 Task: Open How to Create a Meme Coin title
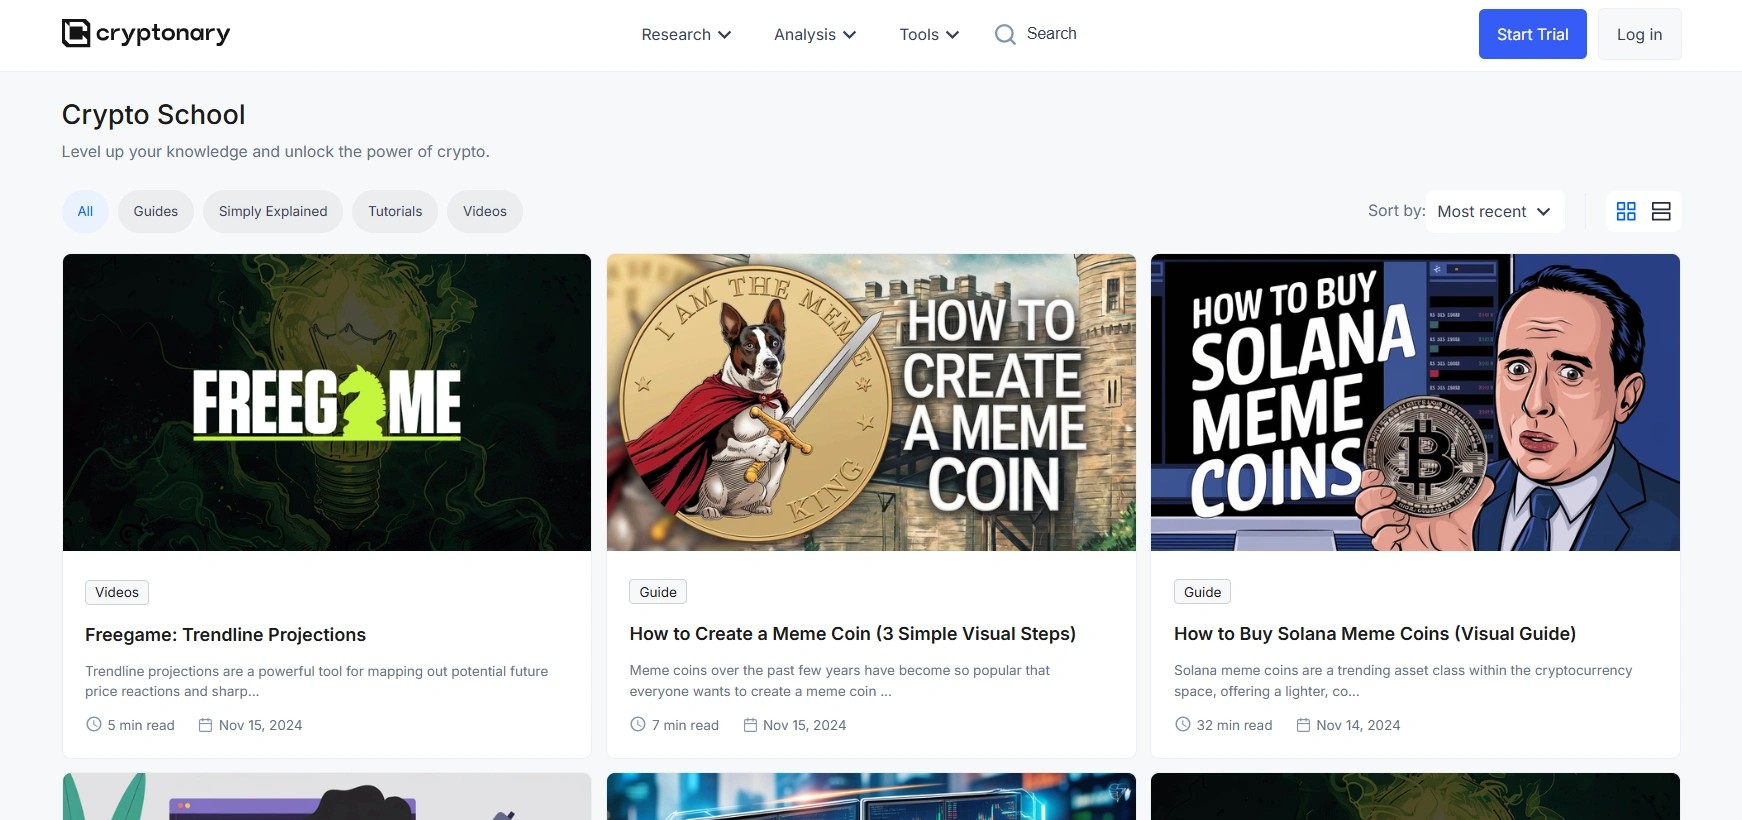click(x=853, y=634)
